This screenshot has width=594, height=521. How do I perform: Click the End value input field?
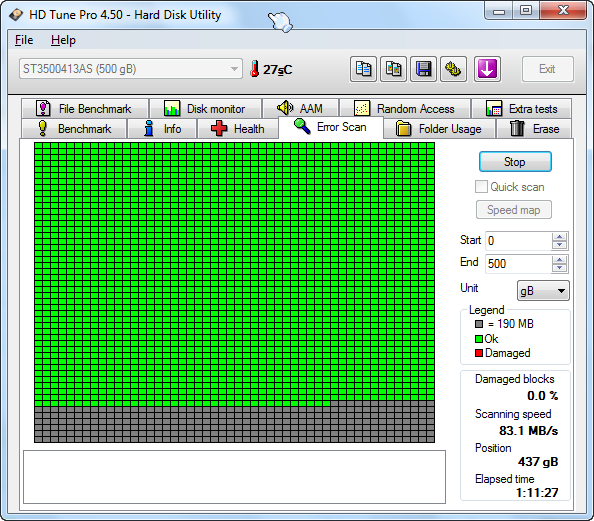[518, 263]
